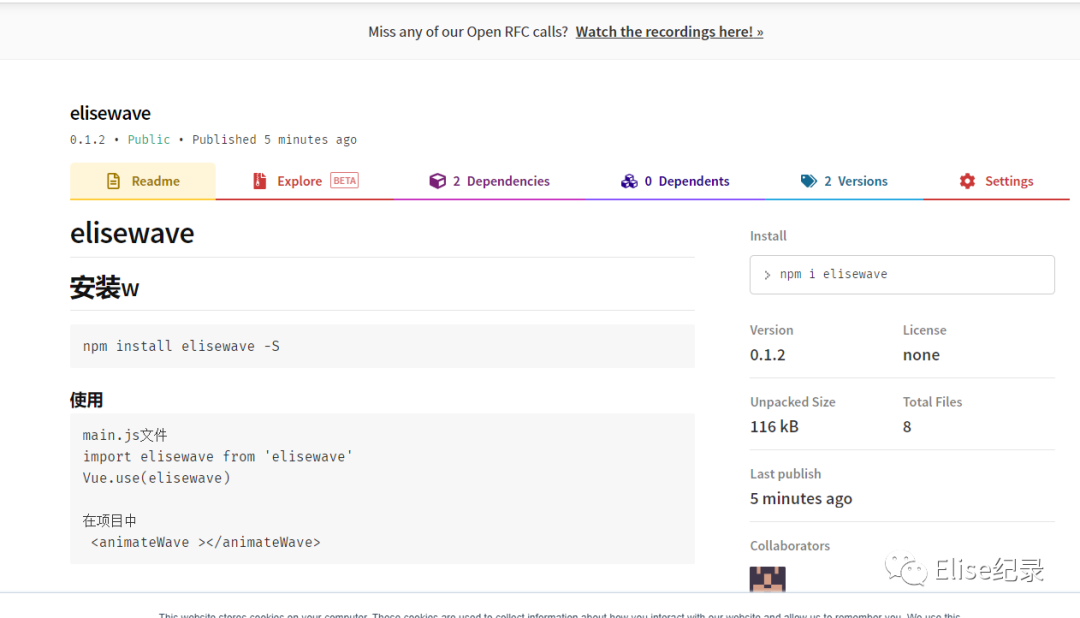Click the package title 'elisewave' at page top

click(x=110, y=113)
